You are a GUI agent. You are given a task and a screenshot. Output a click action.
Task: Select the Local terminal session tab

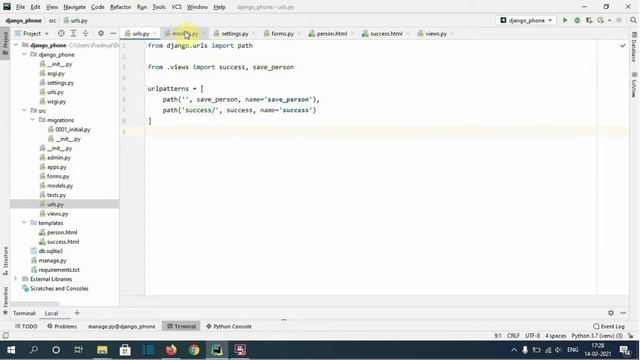tap(51, 313)
